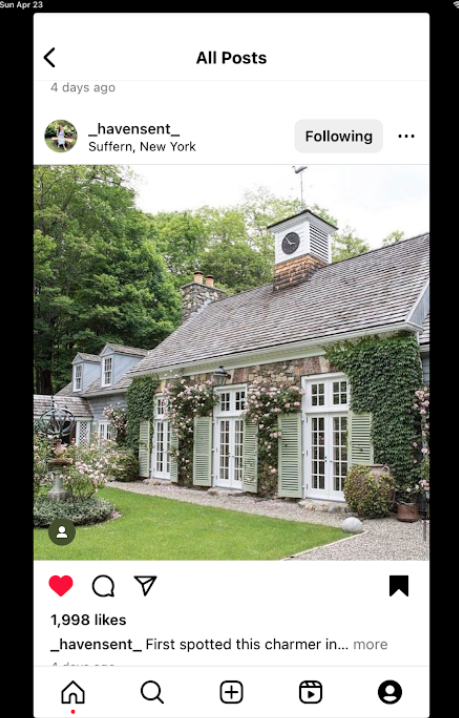Image resolution: width=459 pixels, height=718 pixels.
Task: Go to Home tab
Action: coord(73,692)
